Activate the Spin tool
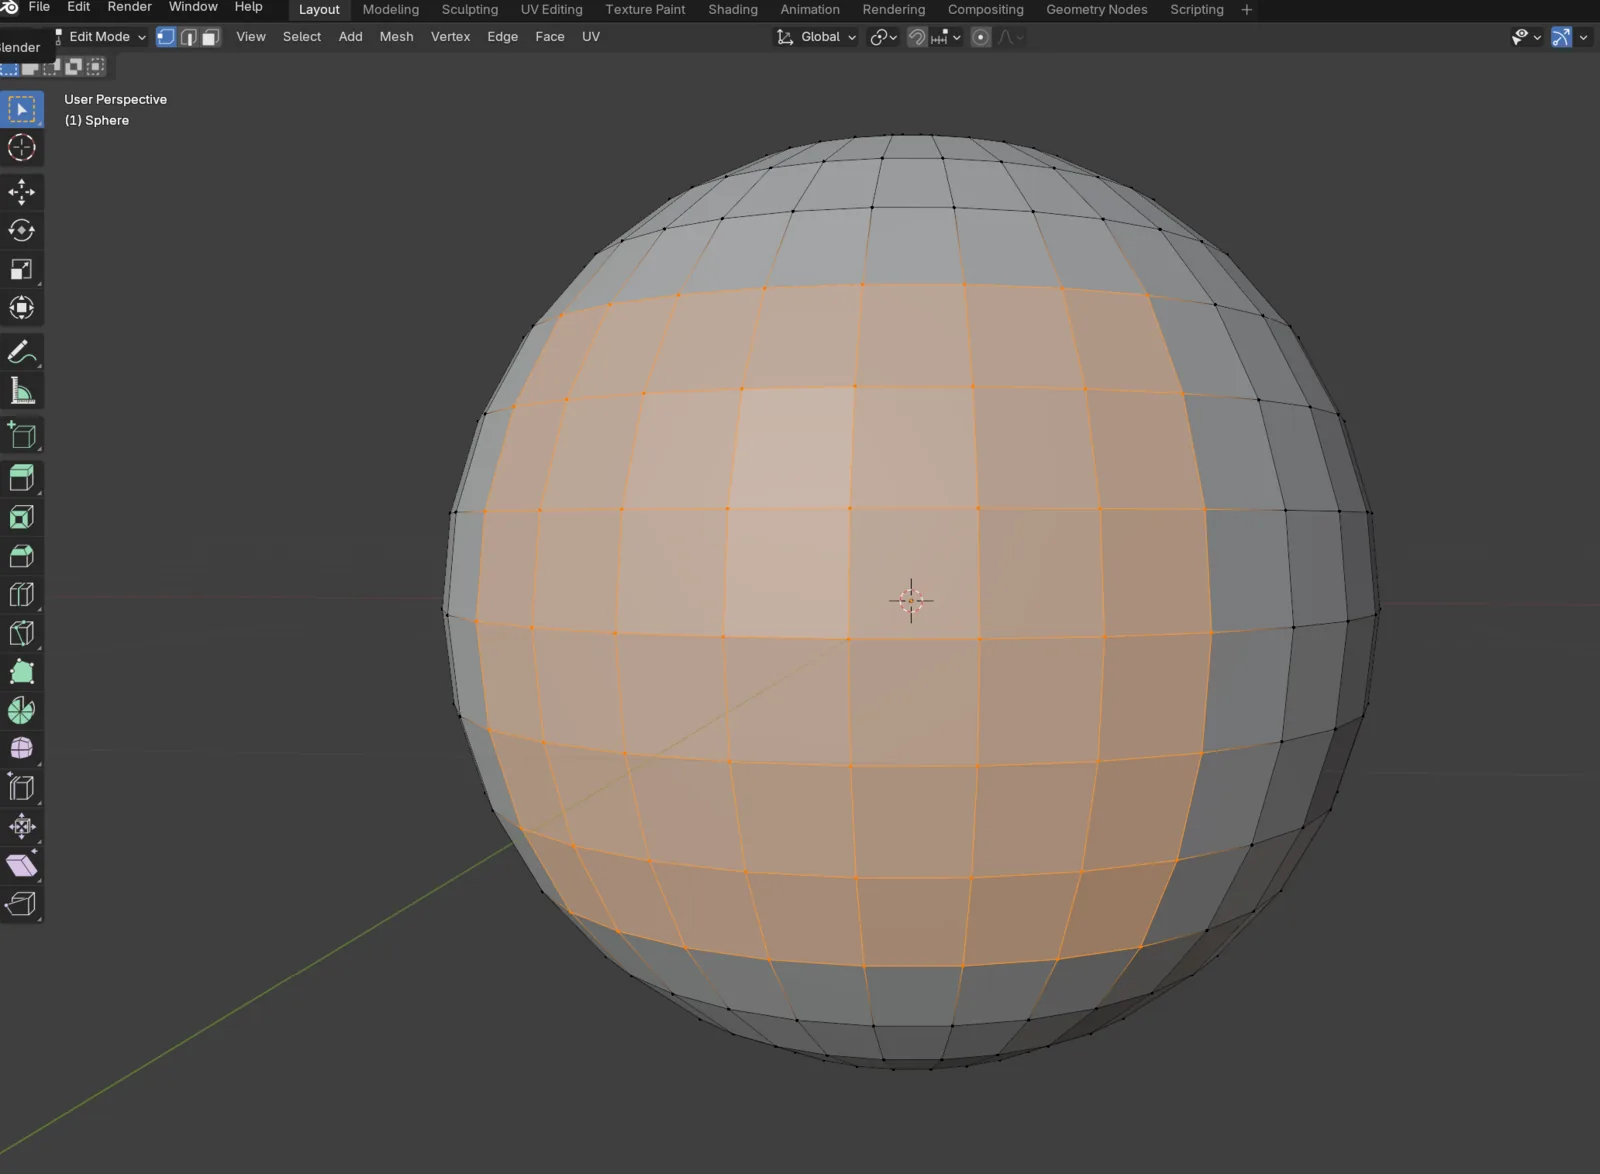1600x1174 pixels. coord(21,711)
